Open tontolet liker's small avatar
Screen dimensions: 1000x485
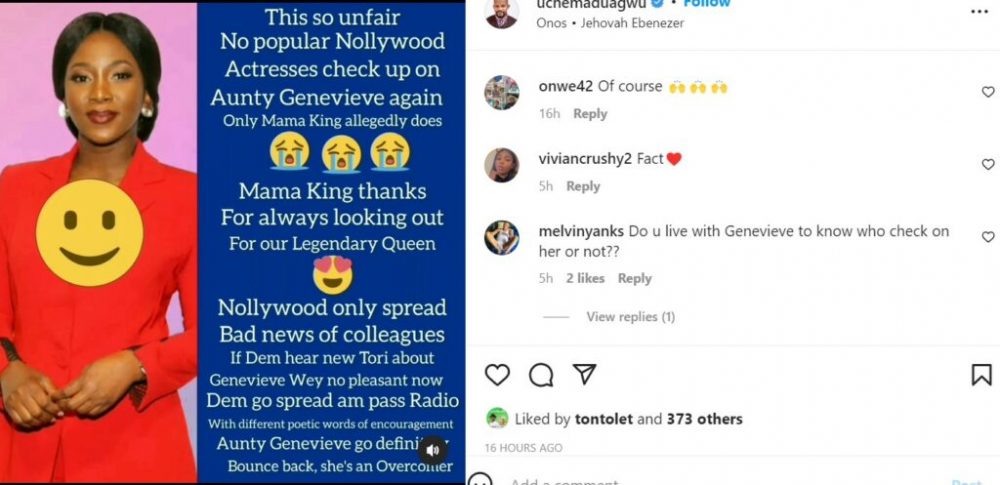[x=497, y=419]
